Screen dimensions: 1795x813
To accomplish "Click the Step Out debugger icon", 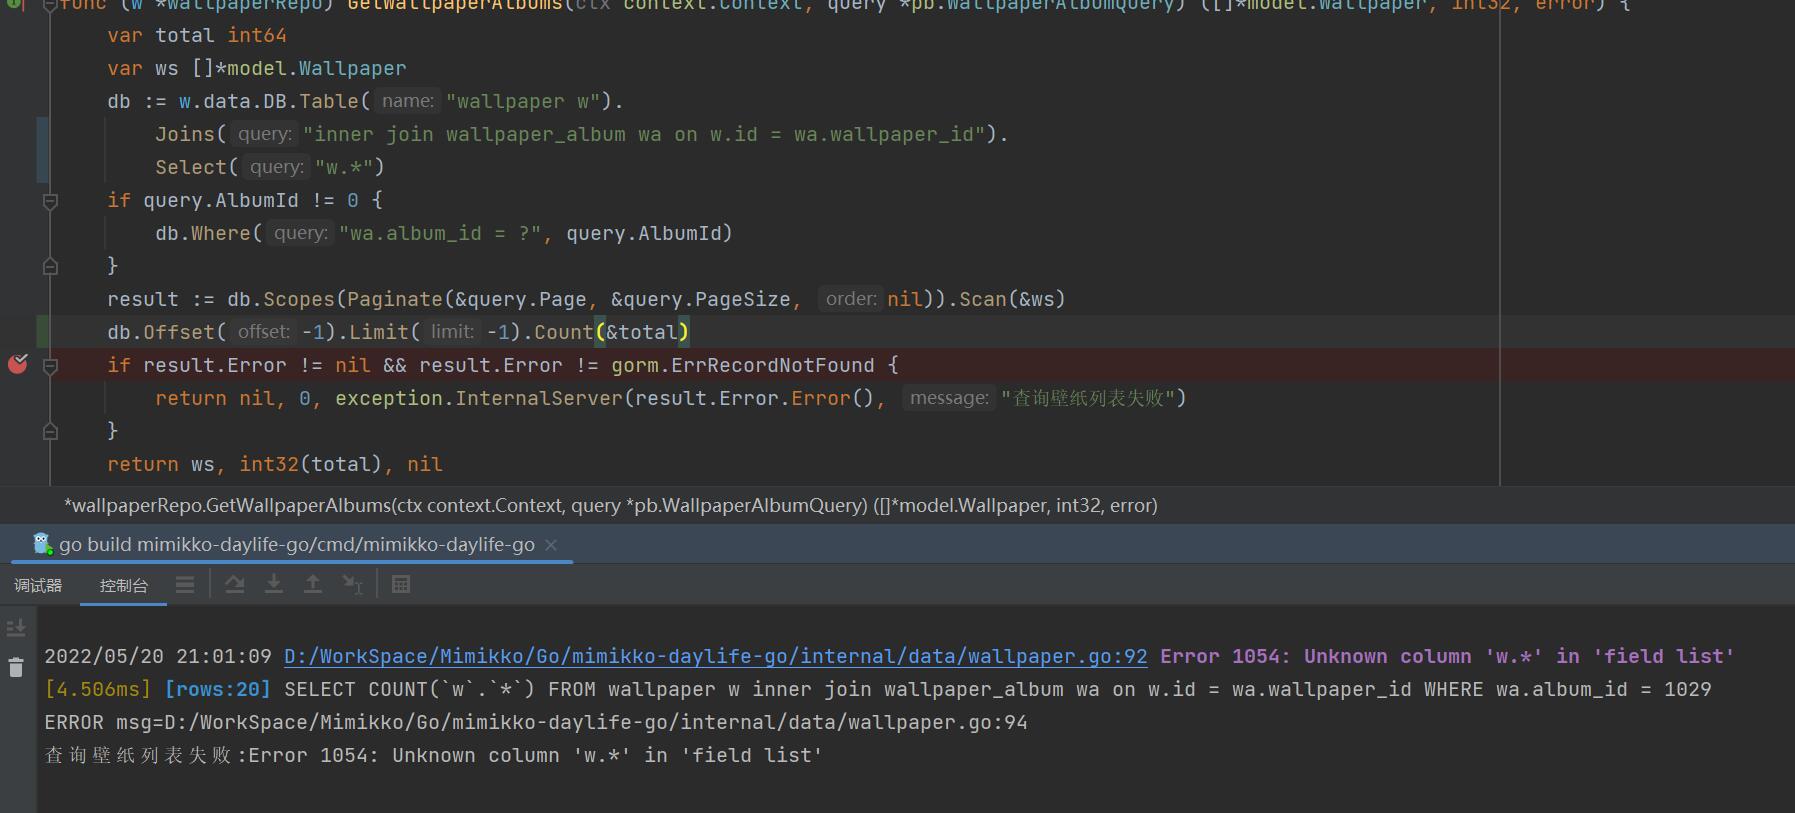I will [x=313, y=585].
